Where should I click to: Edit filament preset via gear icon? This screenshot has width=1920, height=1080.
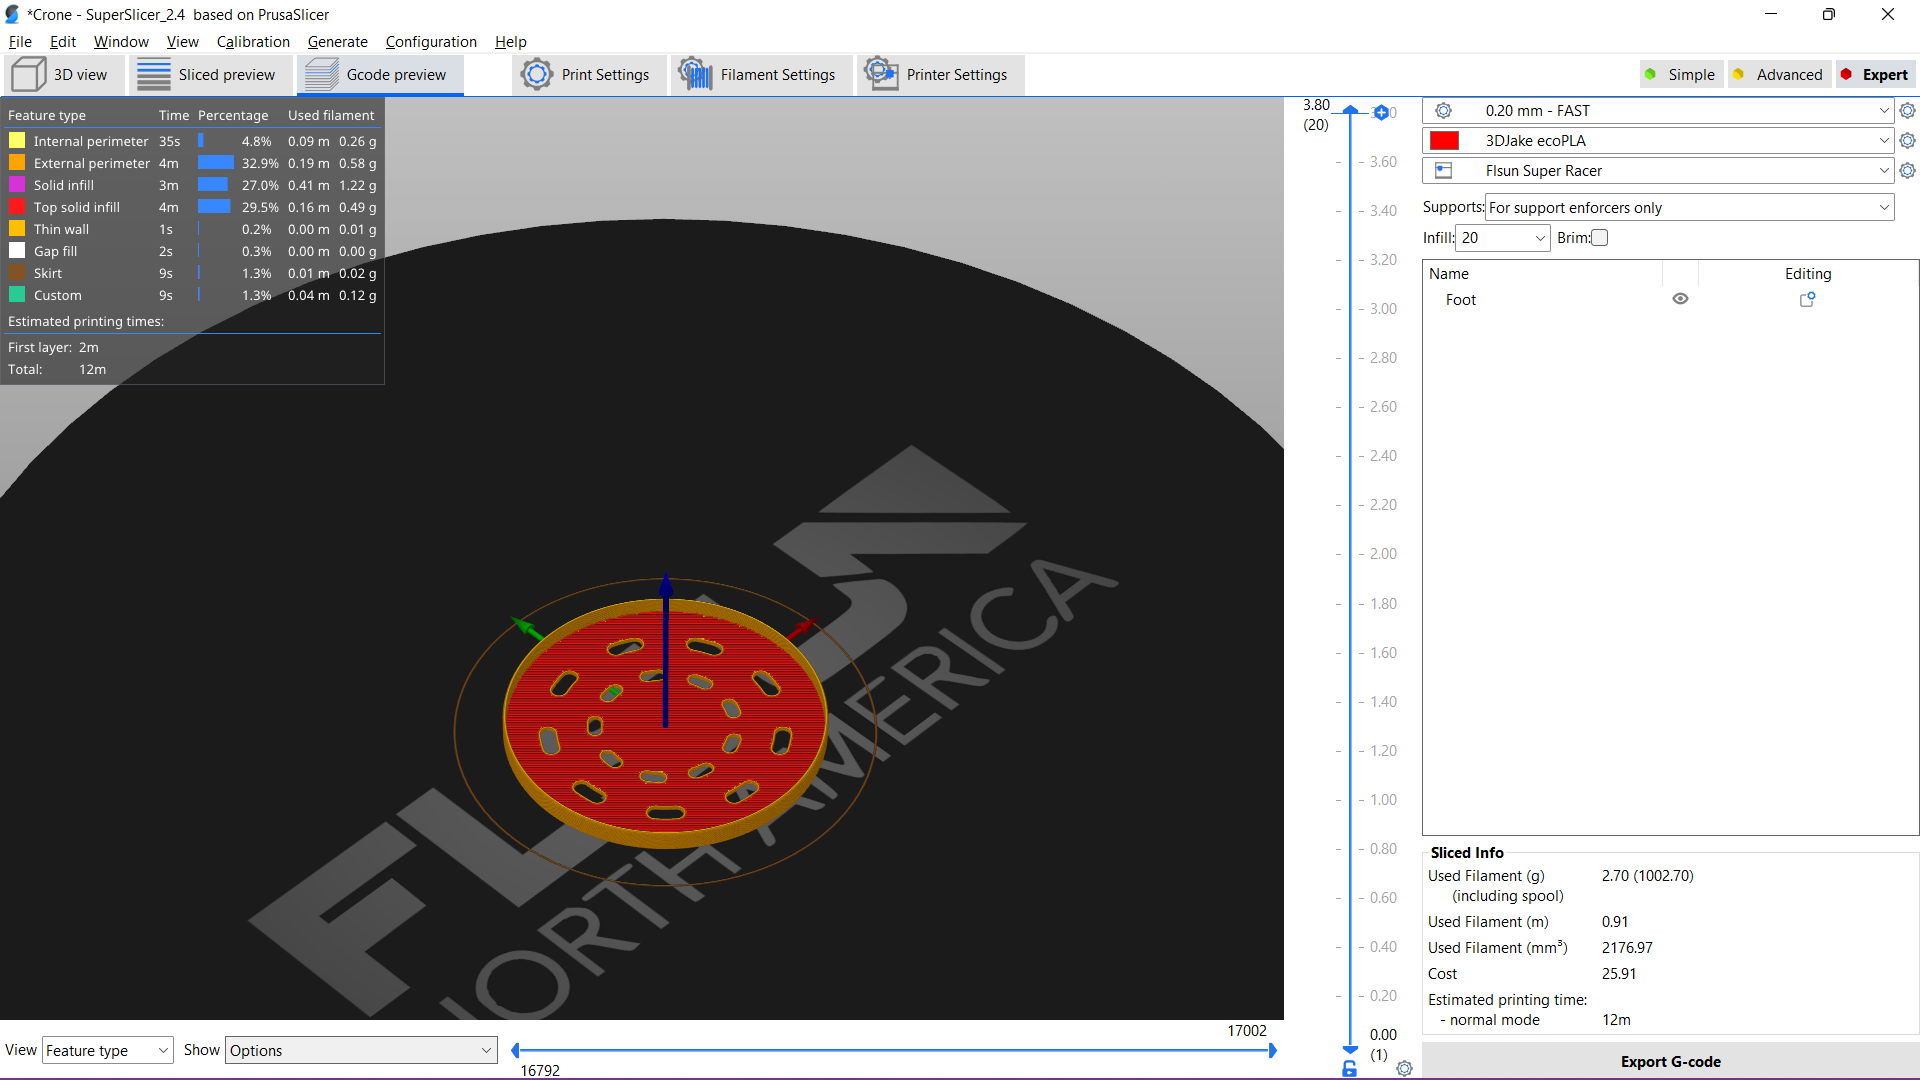(1907, 141)
